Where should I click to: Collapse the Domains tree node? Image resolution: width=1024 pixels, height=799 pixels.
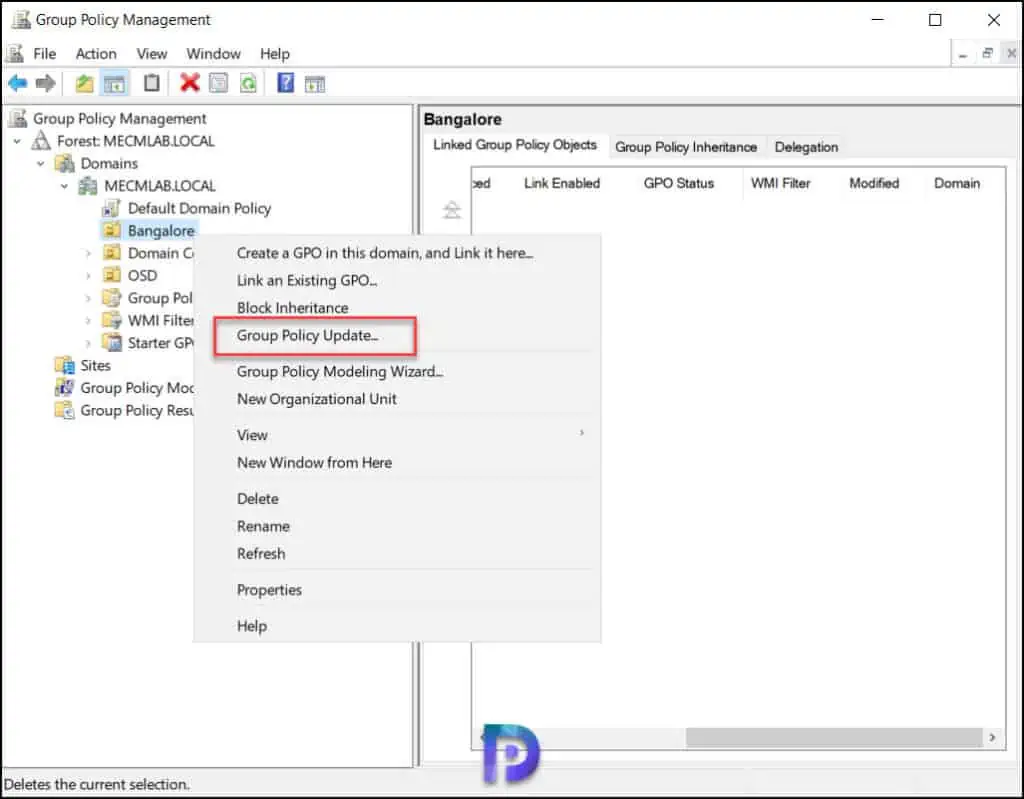coord(40,163)
